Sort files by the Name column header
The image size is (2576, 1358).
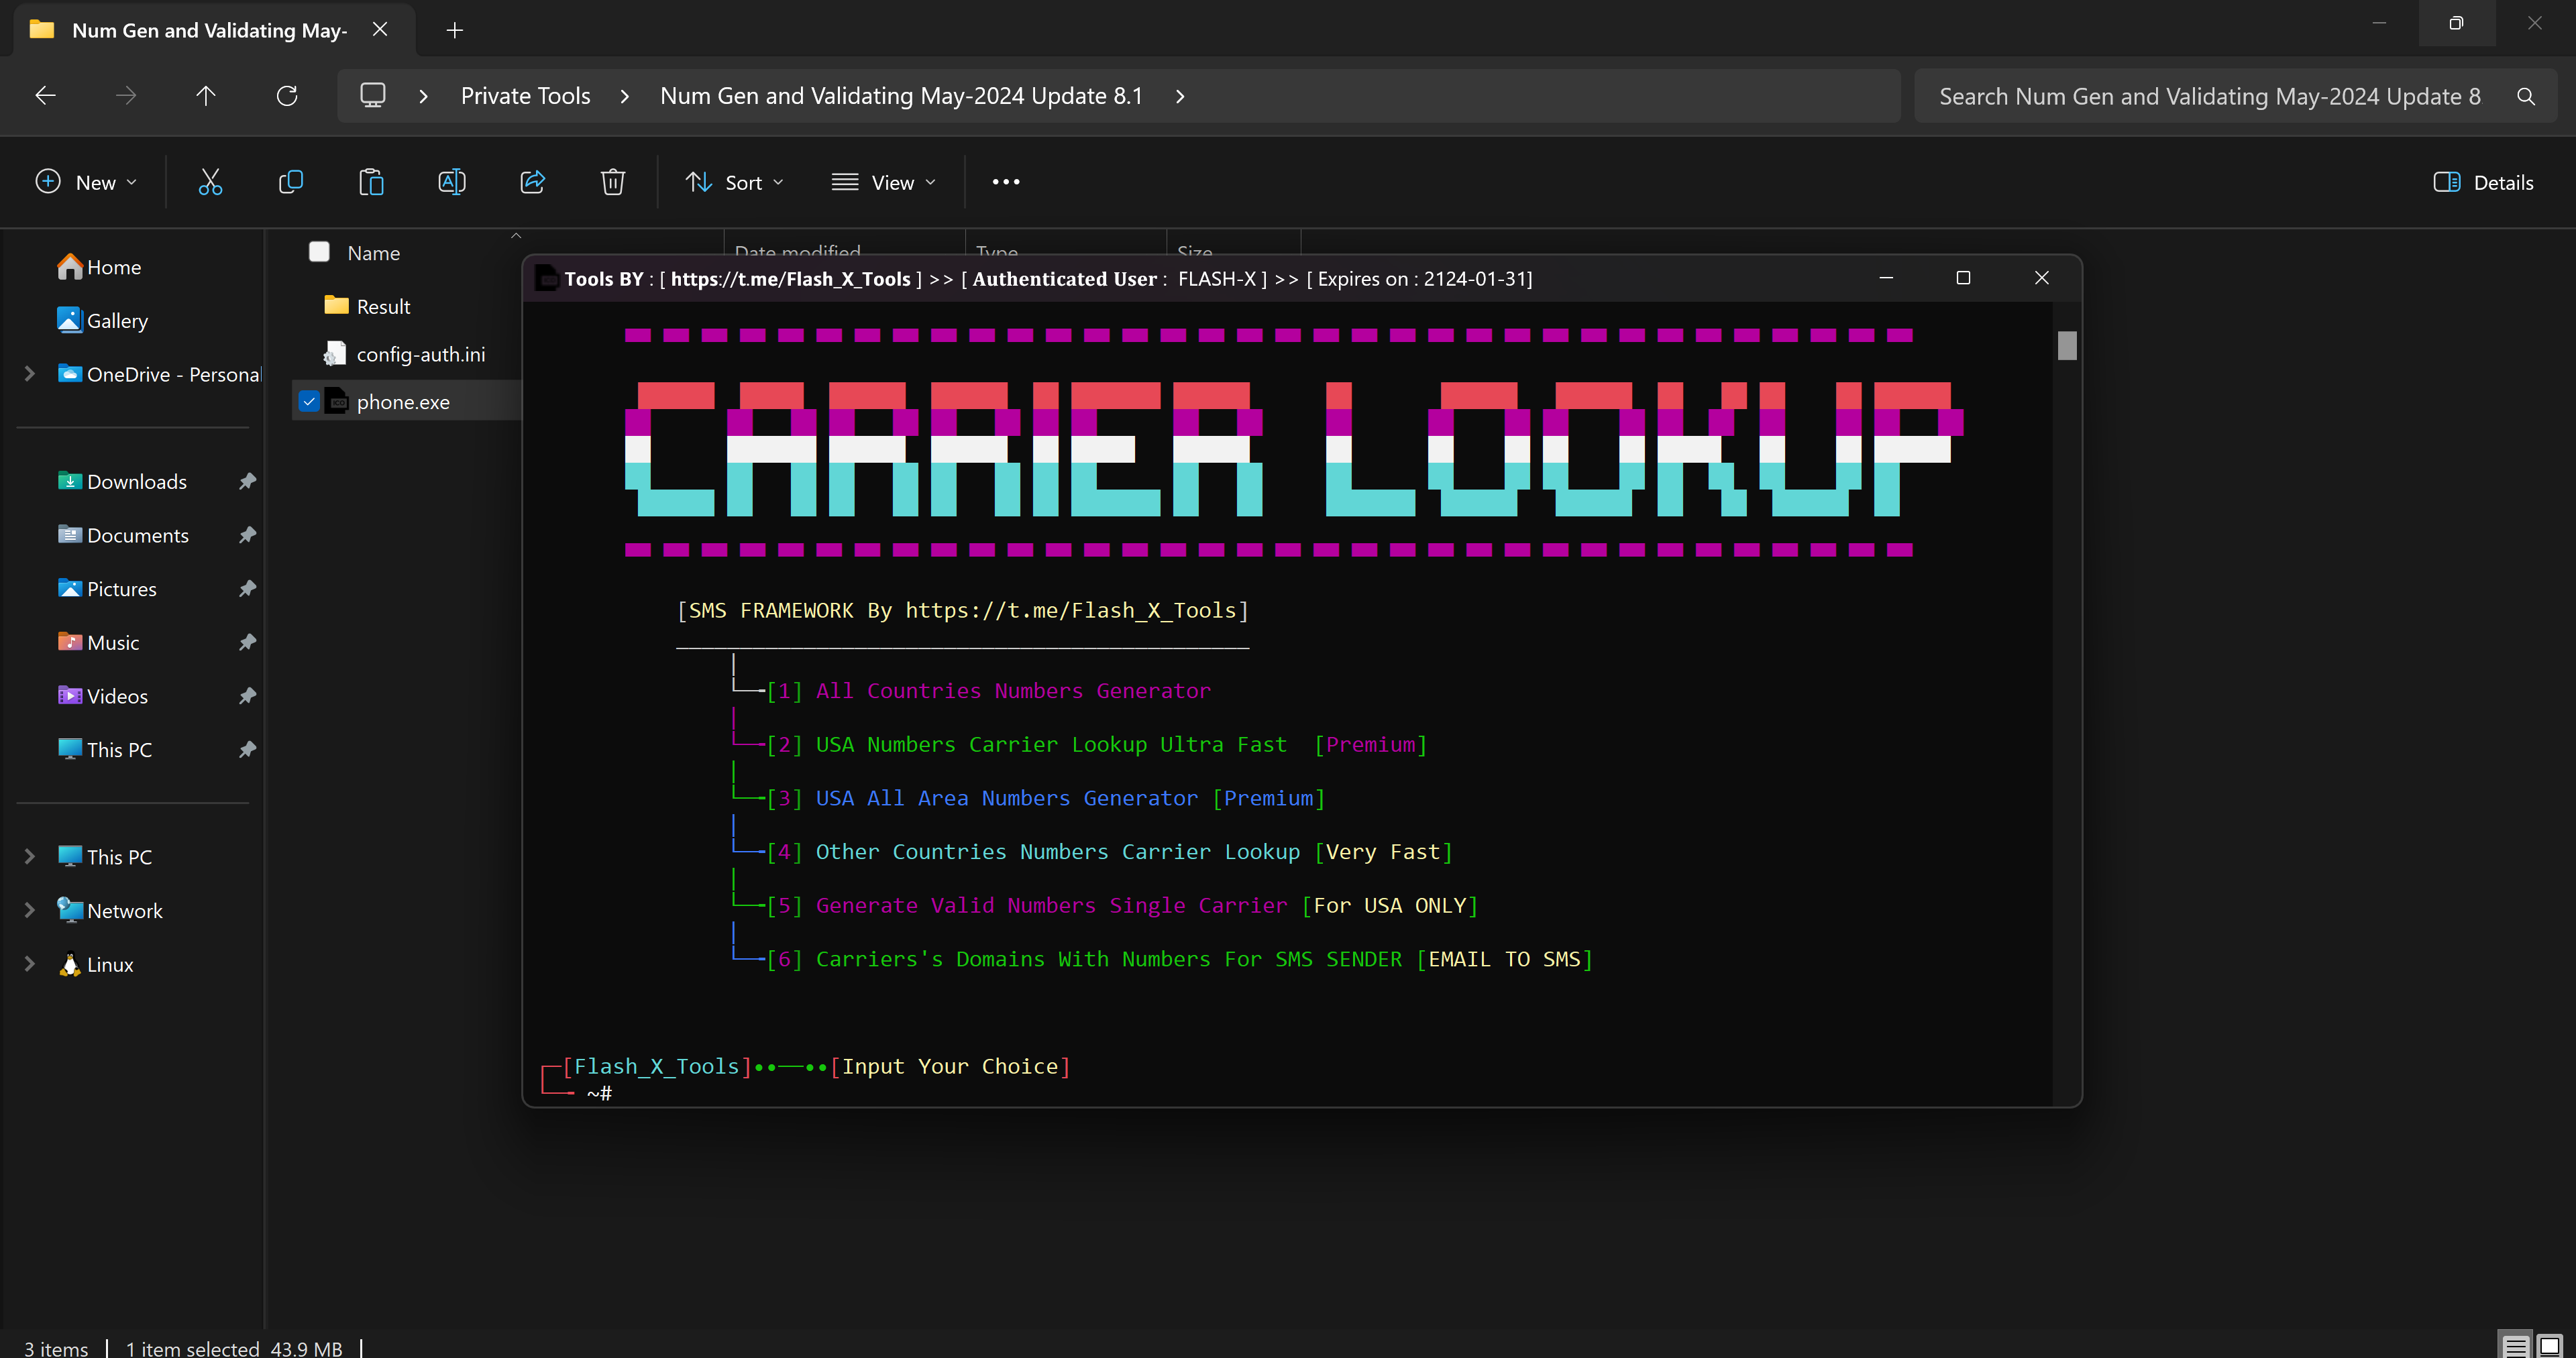[x=374, y=253]
